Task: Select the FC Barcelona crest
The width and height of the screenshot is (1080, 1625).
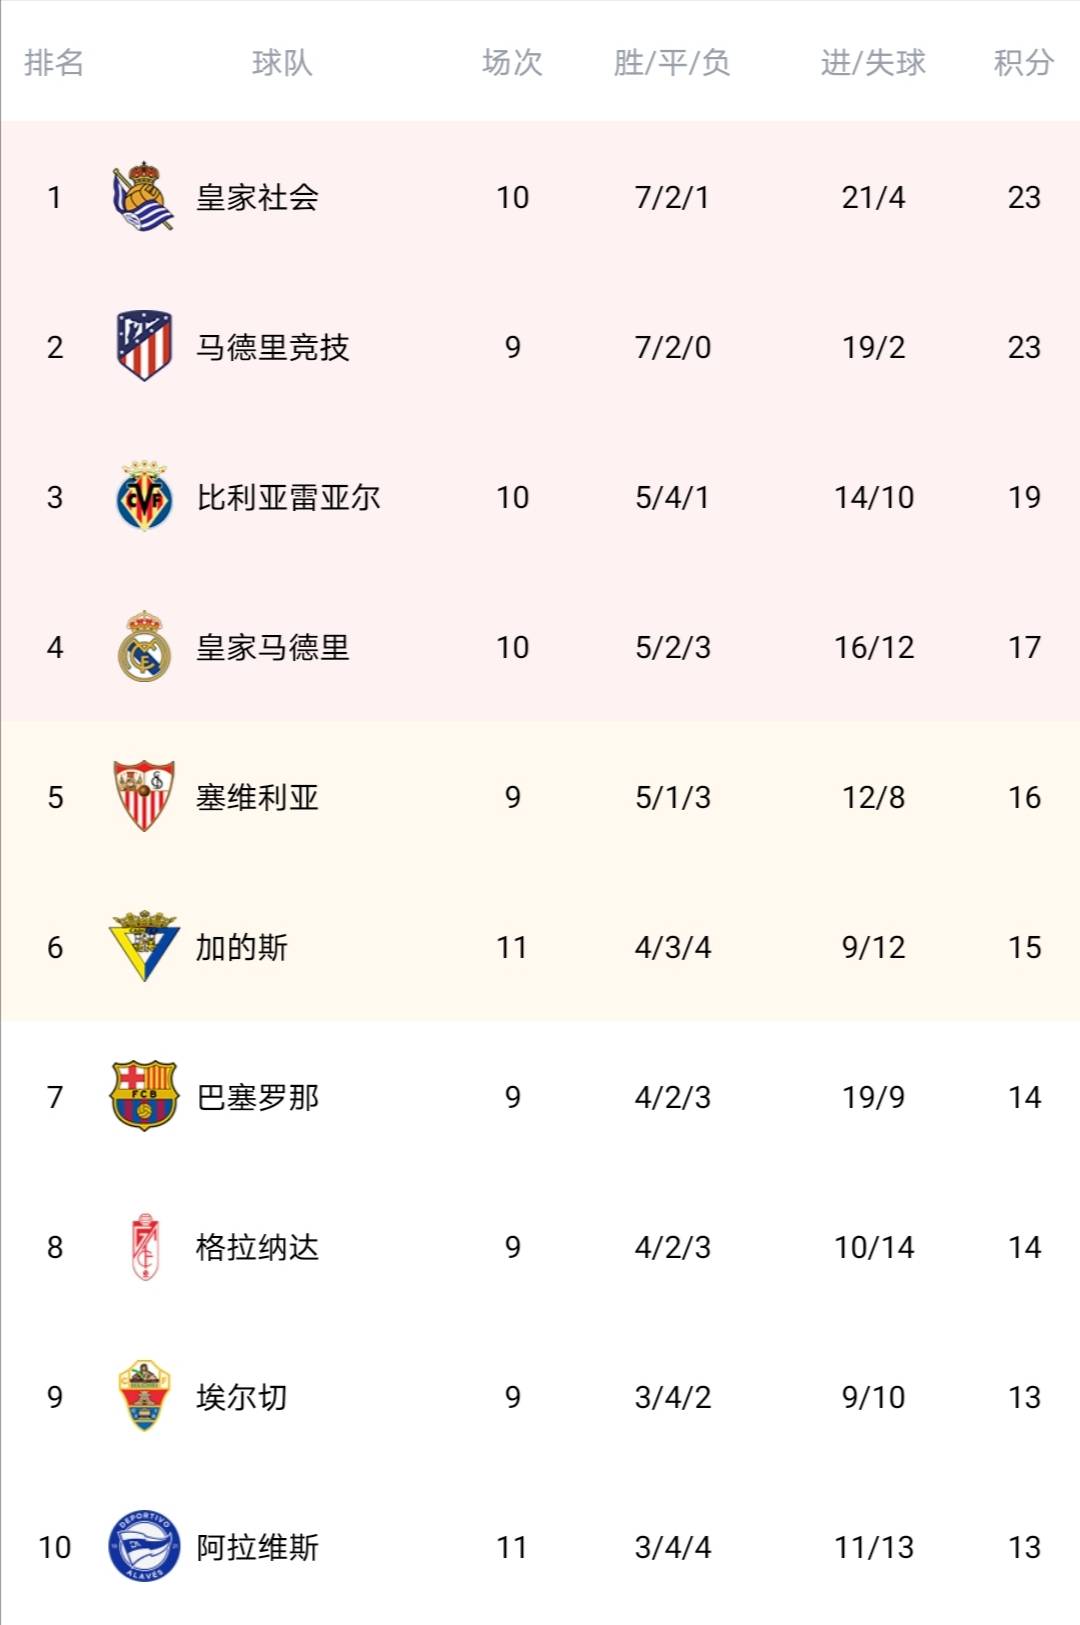Action: tap(144, 1096)
